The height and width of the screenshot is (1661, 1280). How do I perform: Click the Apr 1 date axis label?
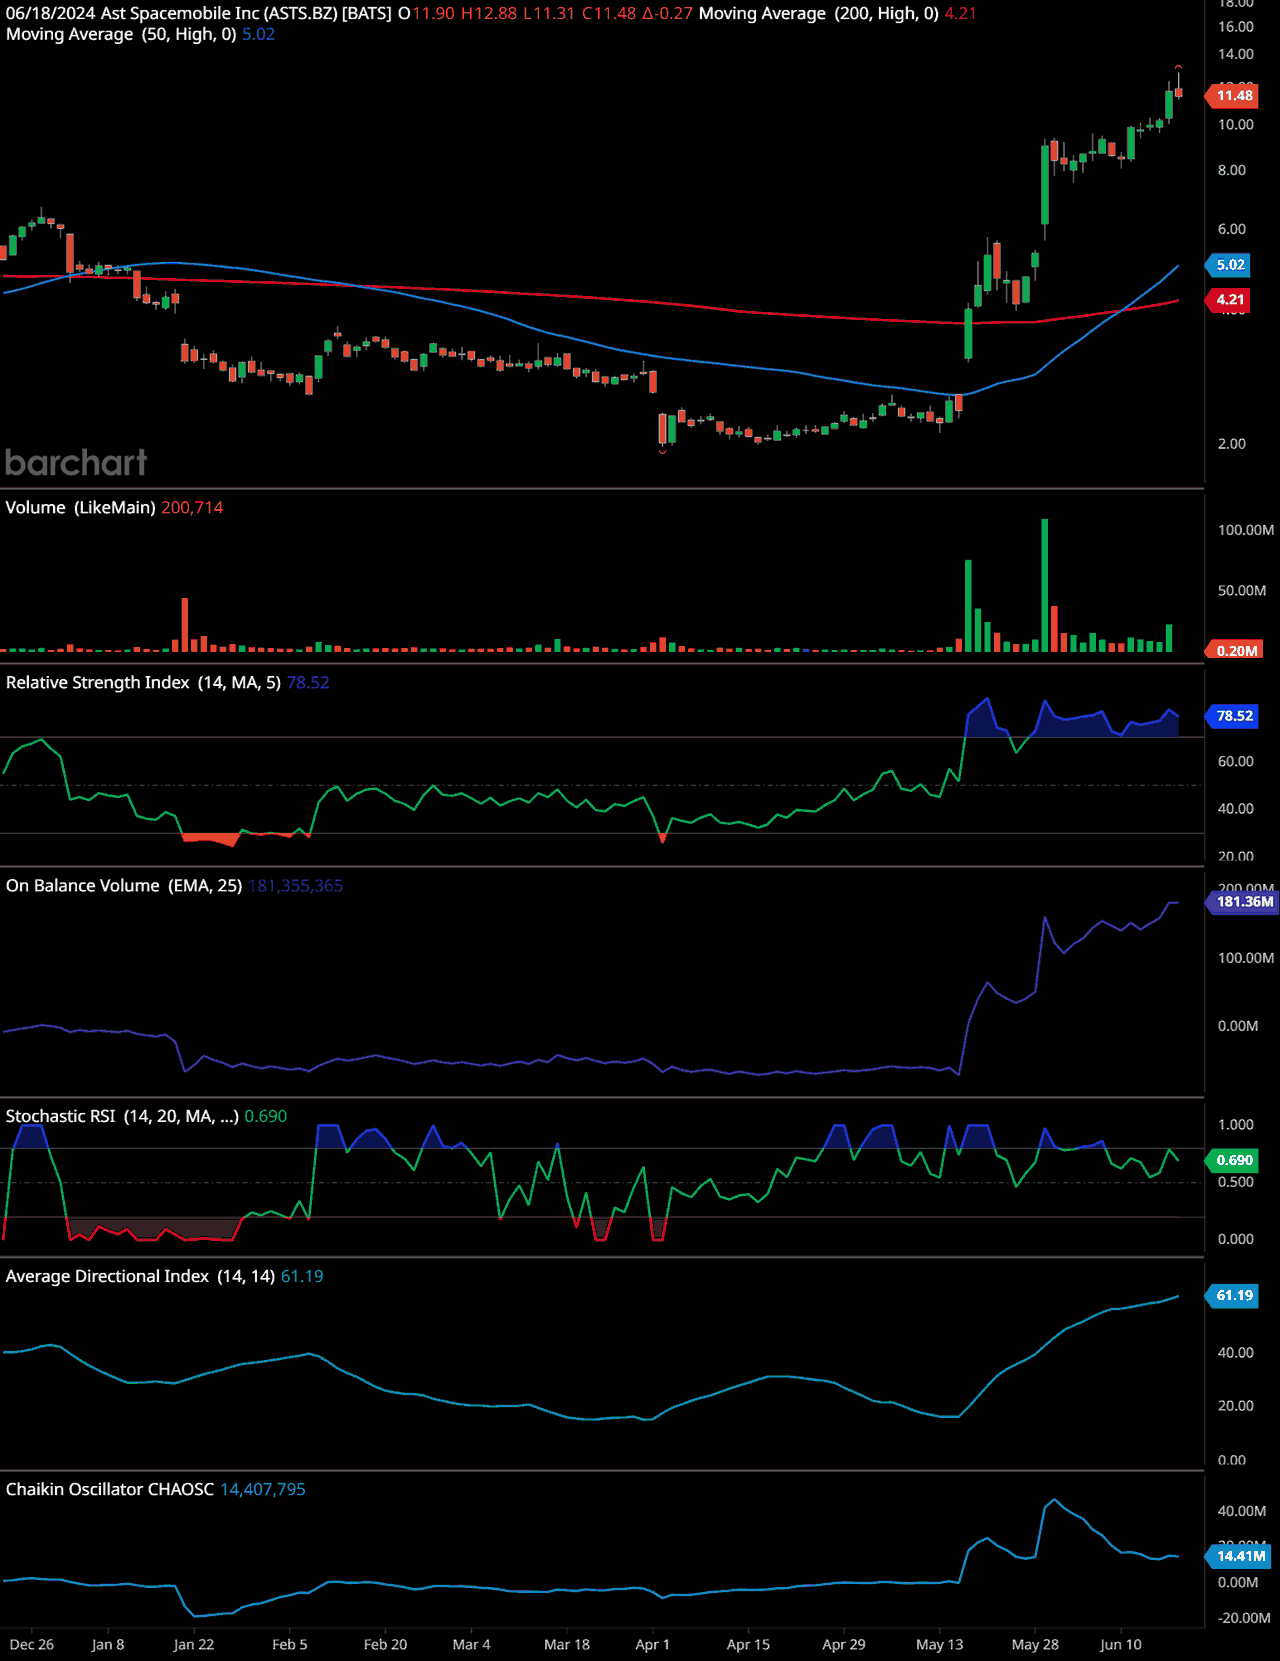tap(653, 1645)
